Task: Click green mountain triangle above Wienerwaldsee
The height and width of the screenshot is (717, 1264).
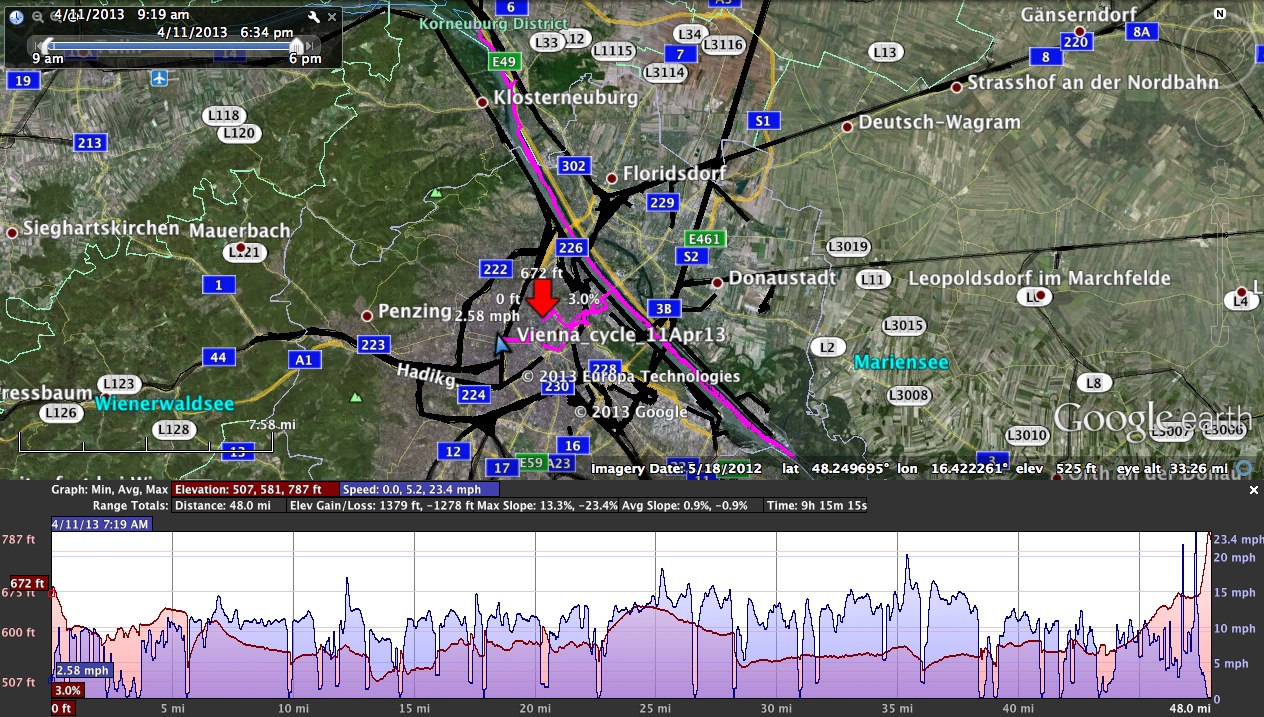Action: click(x=355, y=397)
